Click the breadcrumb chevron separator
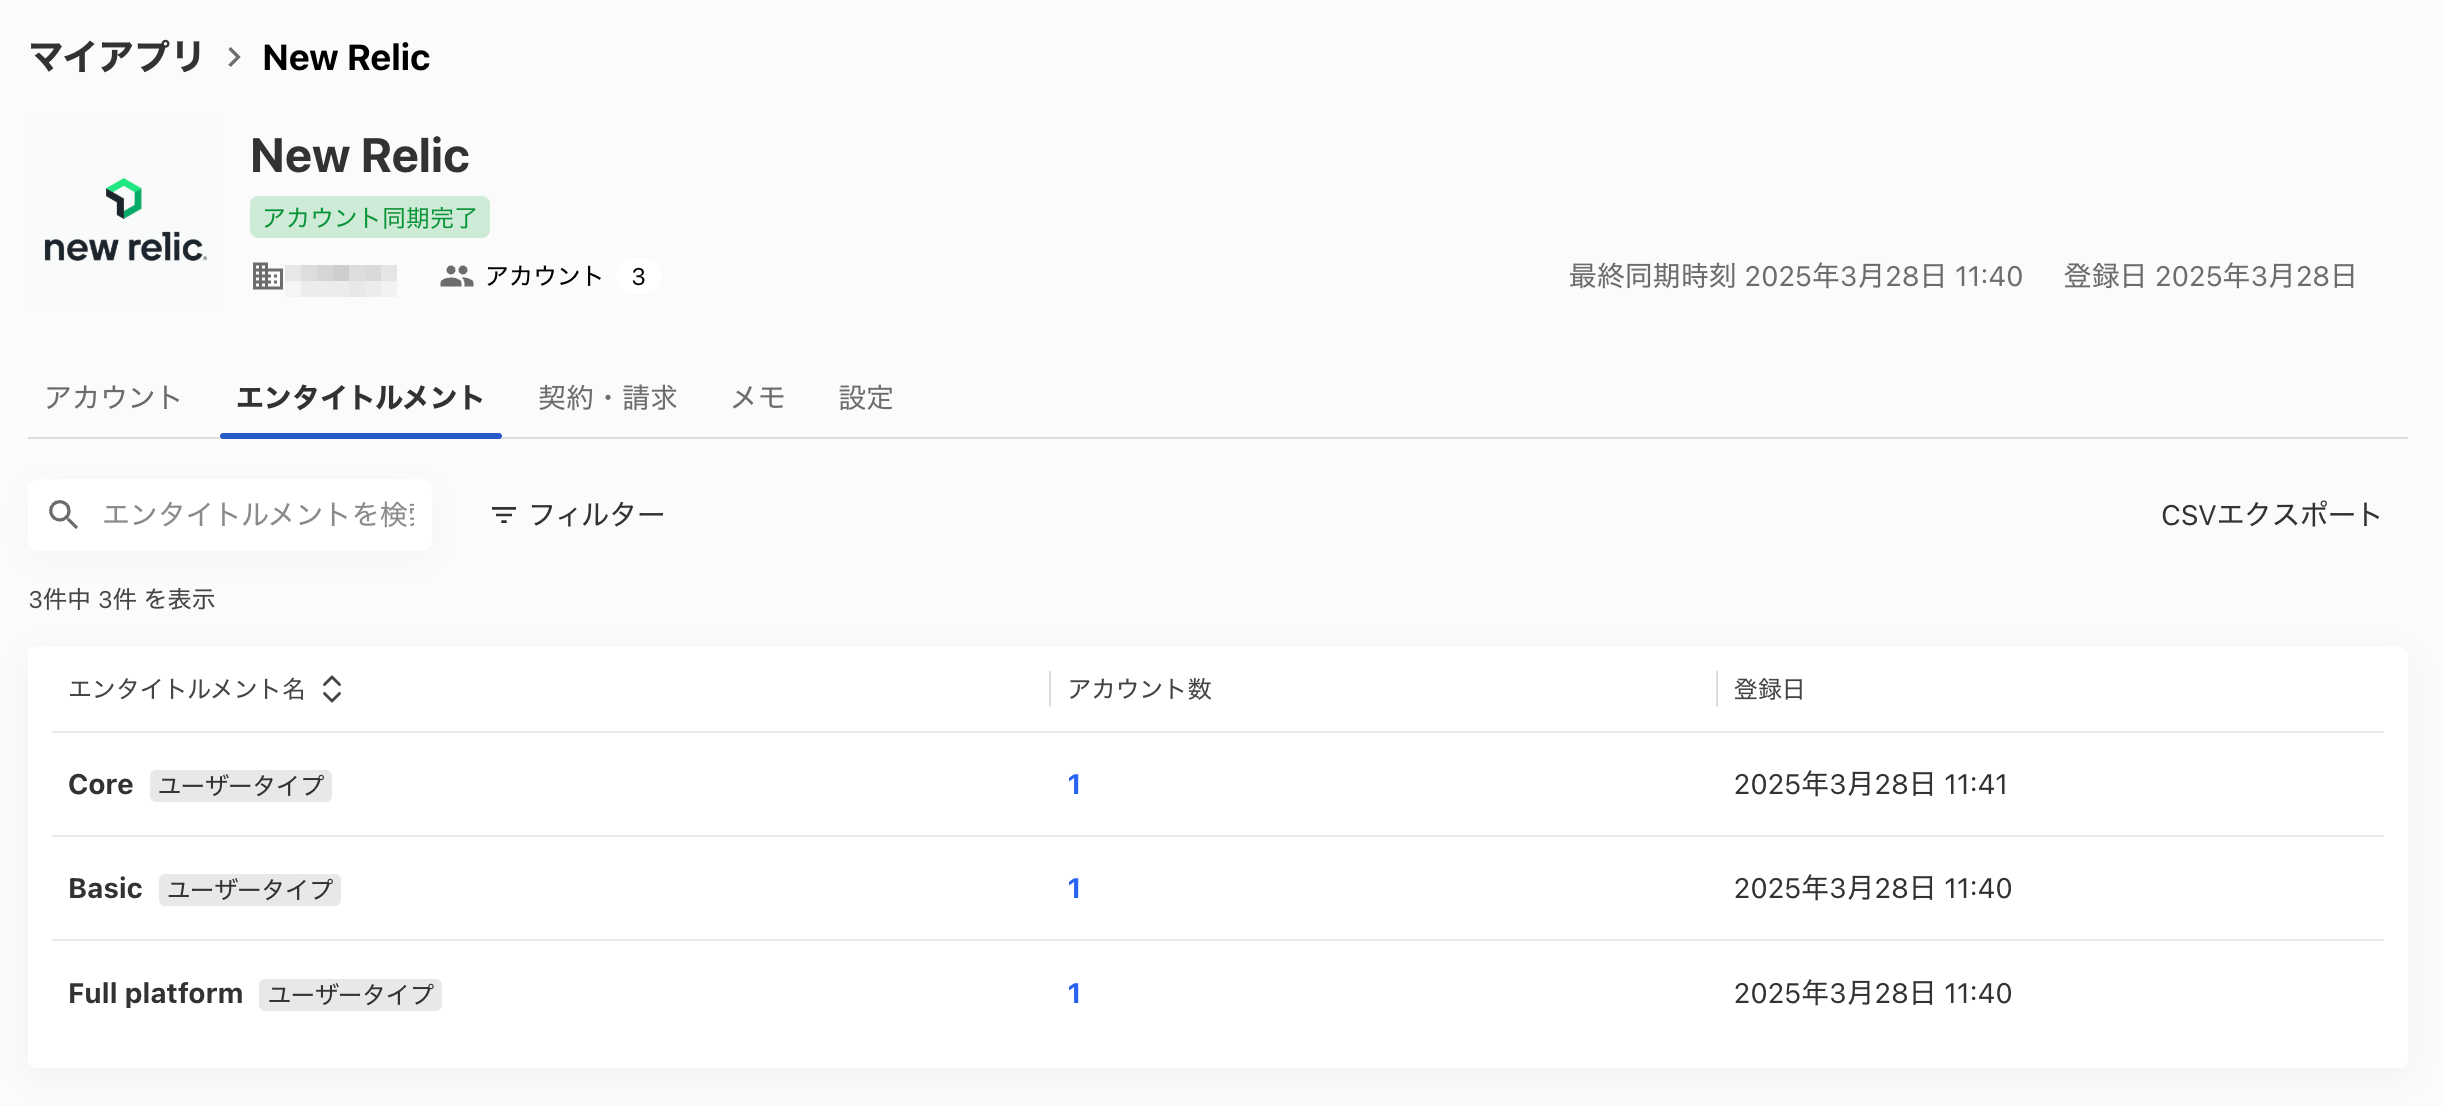The image size is (2444, 1106). pyautogui.click(x=234, y=57)
